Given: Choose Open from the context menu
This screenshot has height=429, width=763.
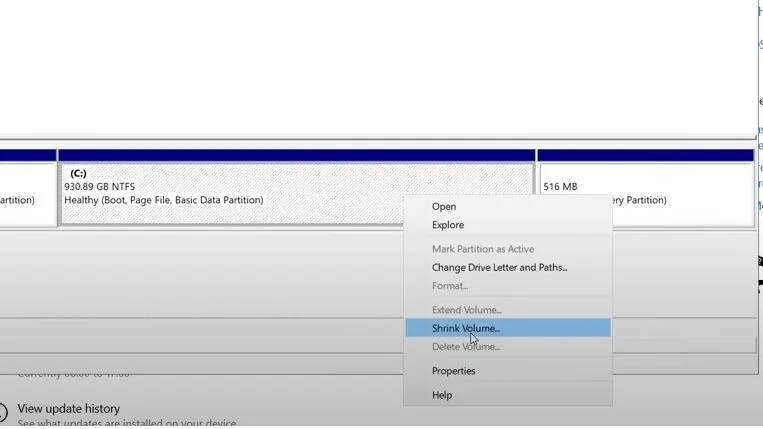Looking at the screenshot, I should tap(508, 206).
